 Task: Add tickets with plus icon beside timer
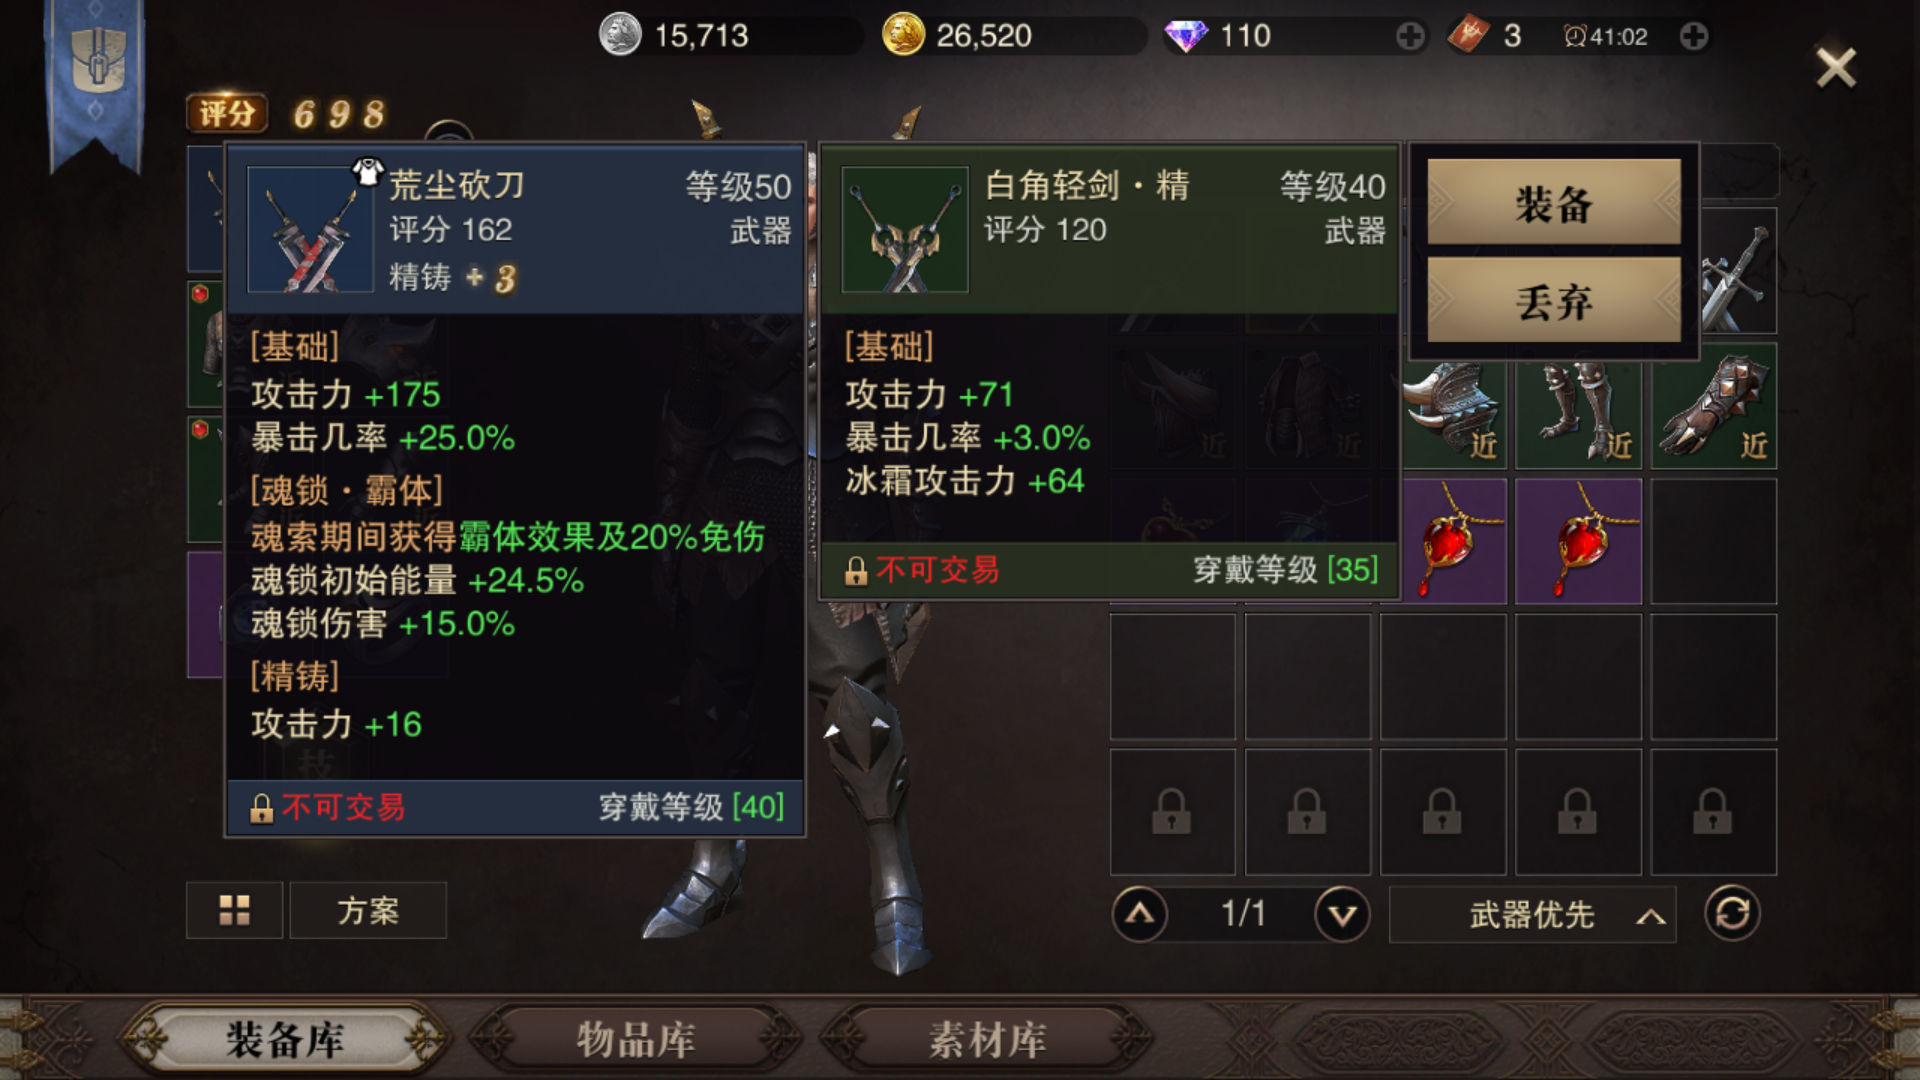(1694, 37)
